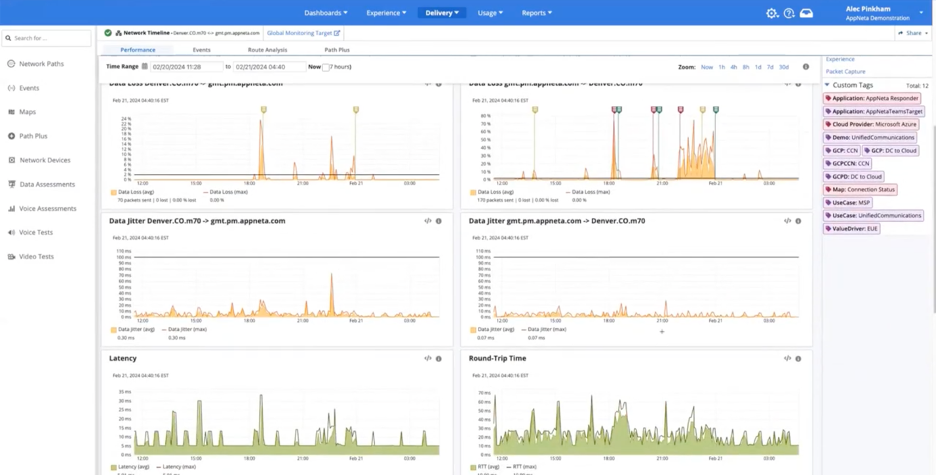Set zoom to 1d
The height and width of the screenshot is (476, 936).
click(758, 67)
